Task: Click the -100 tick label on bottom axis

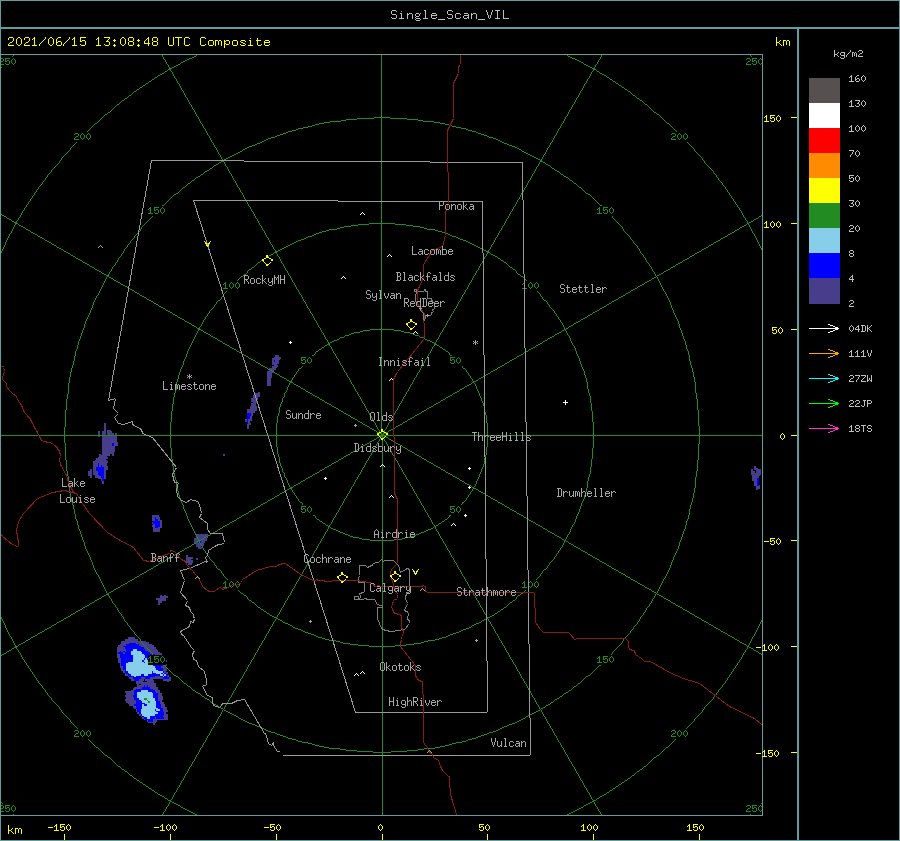Action: click(165, 827)
